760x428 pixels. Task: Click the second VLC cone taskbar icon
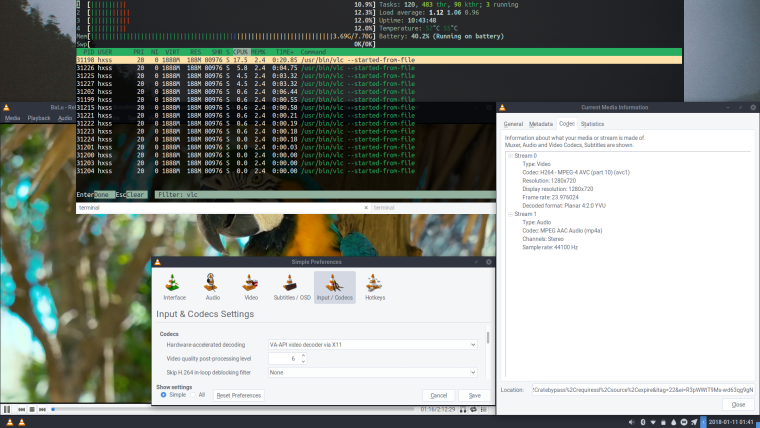click(x=22, y=422)
